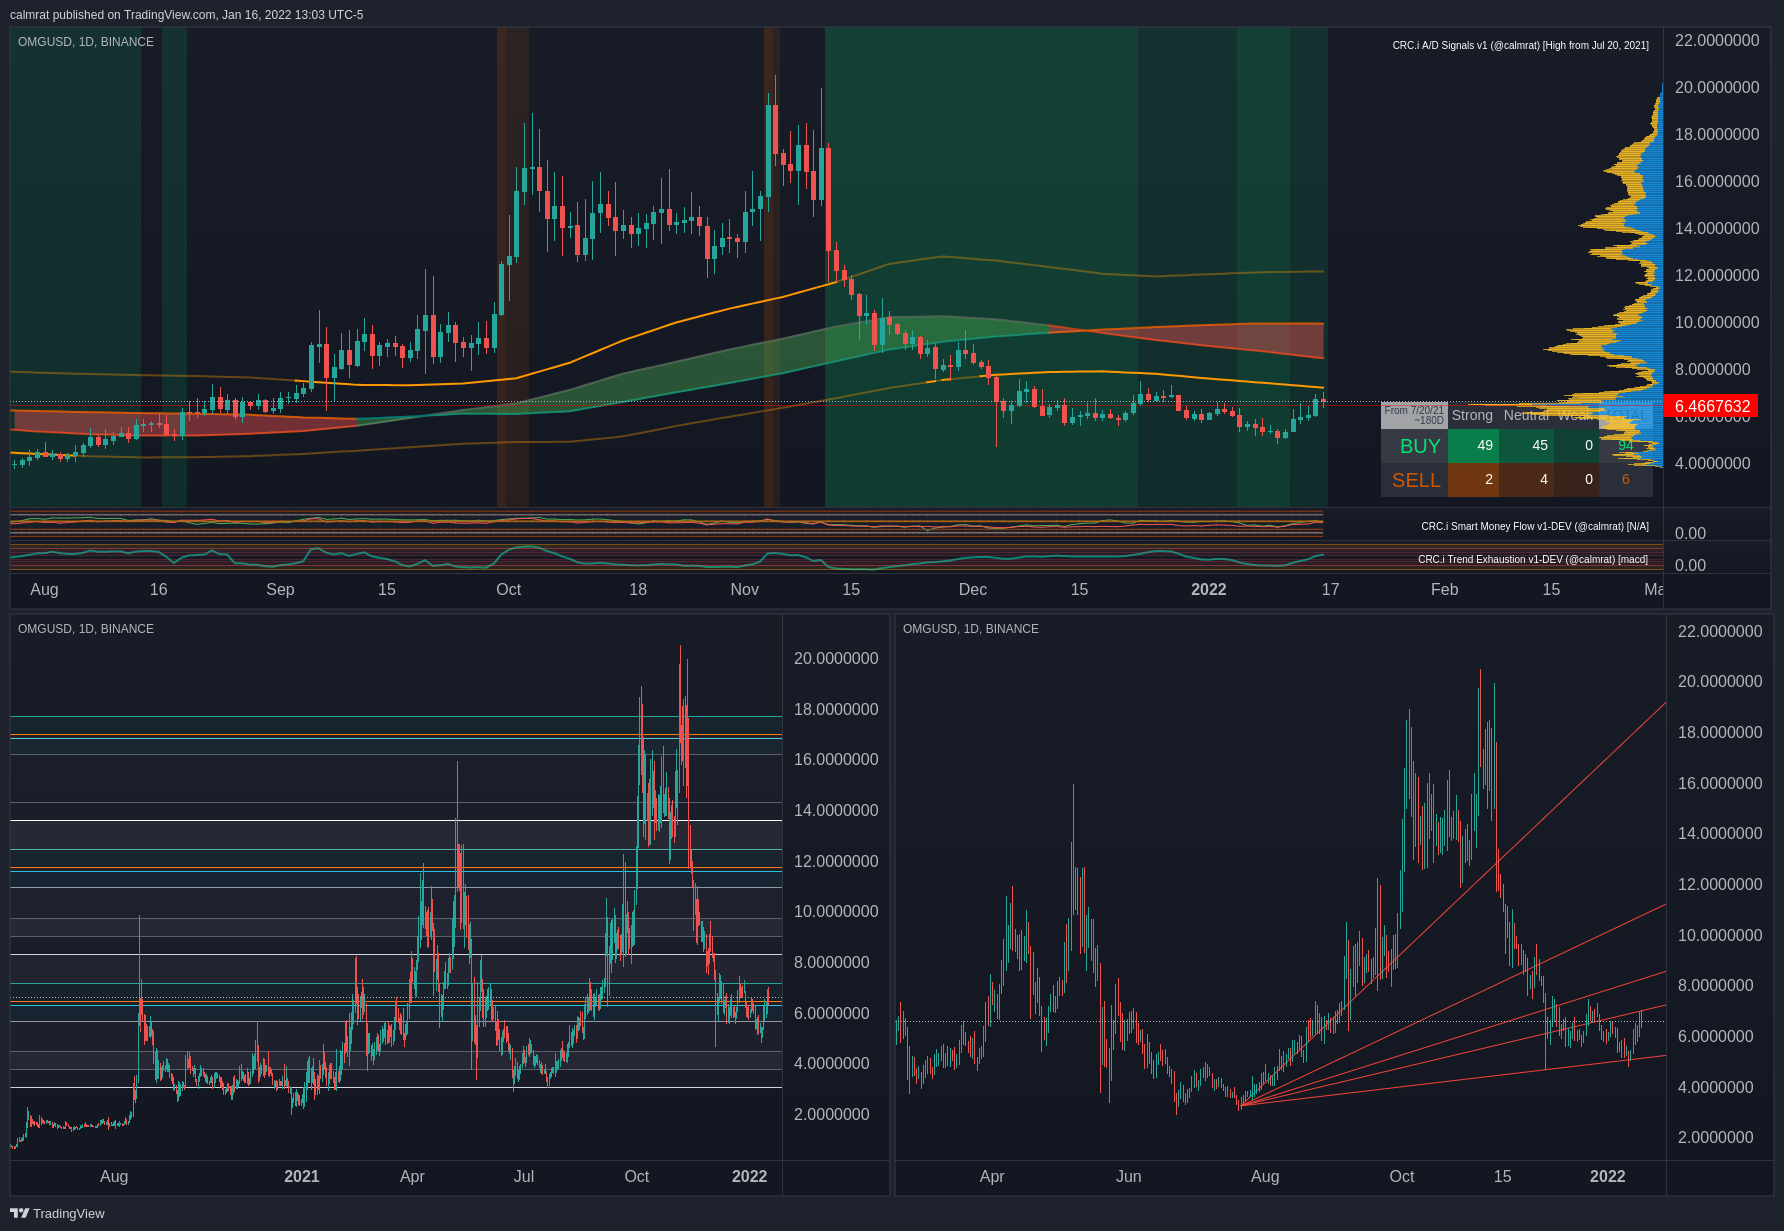Click the 20.0000000 price label on the bottom-left chart
Image resolution: width=1784 pixels, height=1231 pixels.
pos(836,659)
